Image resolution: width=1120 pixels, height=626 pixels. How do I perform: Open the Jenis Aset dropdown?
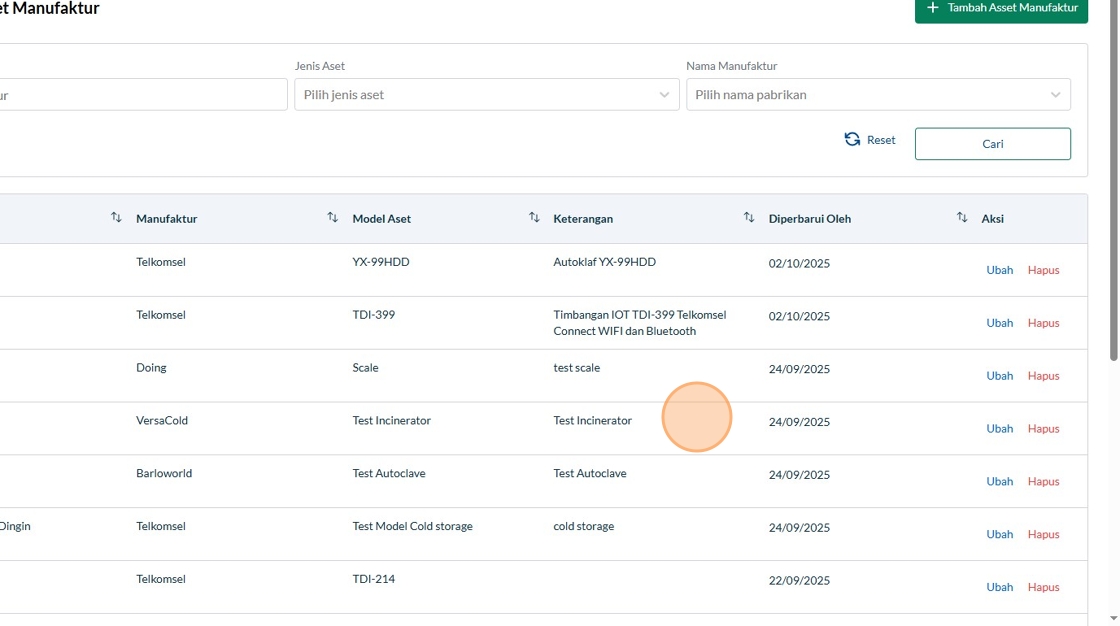(x=486, y=95)
